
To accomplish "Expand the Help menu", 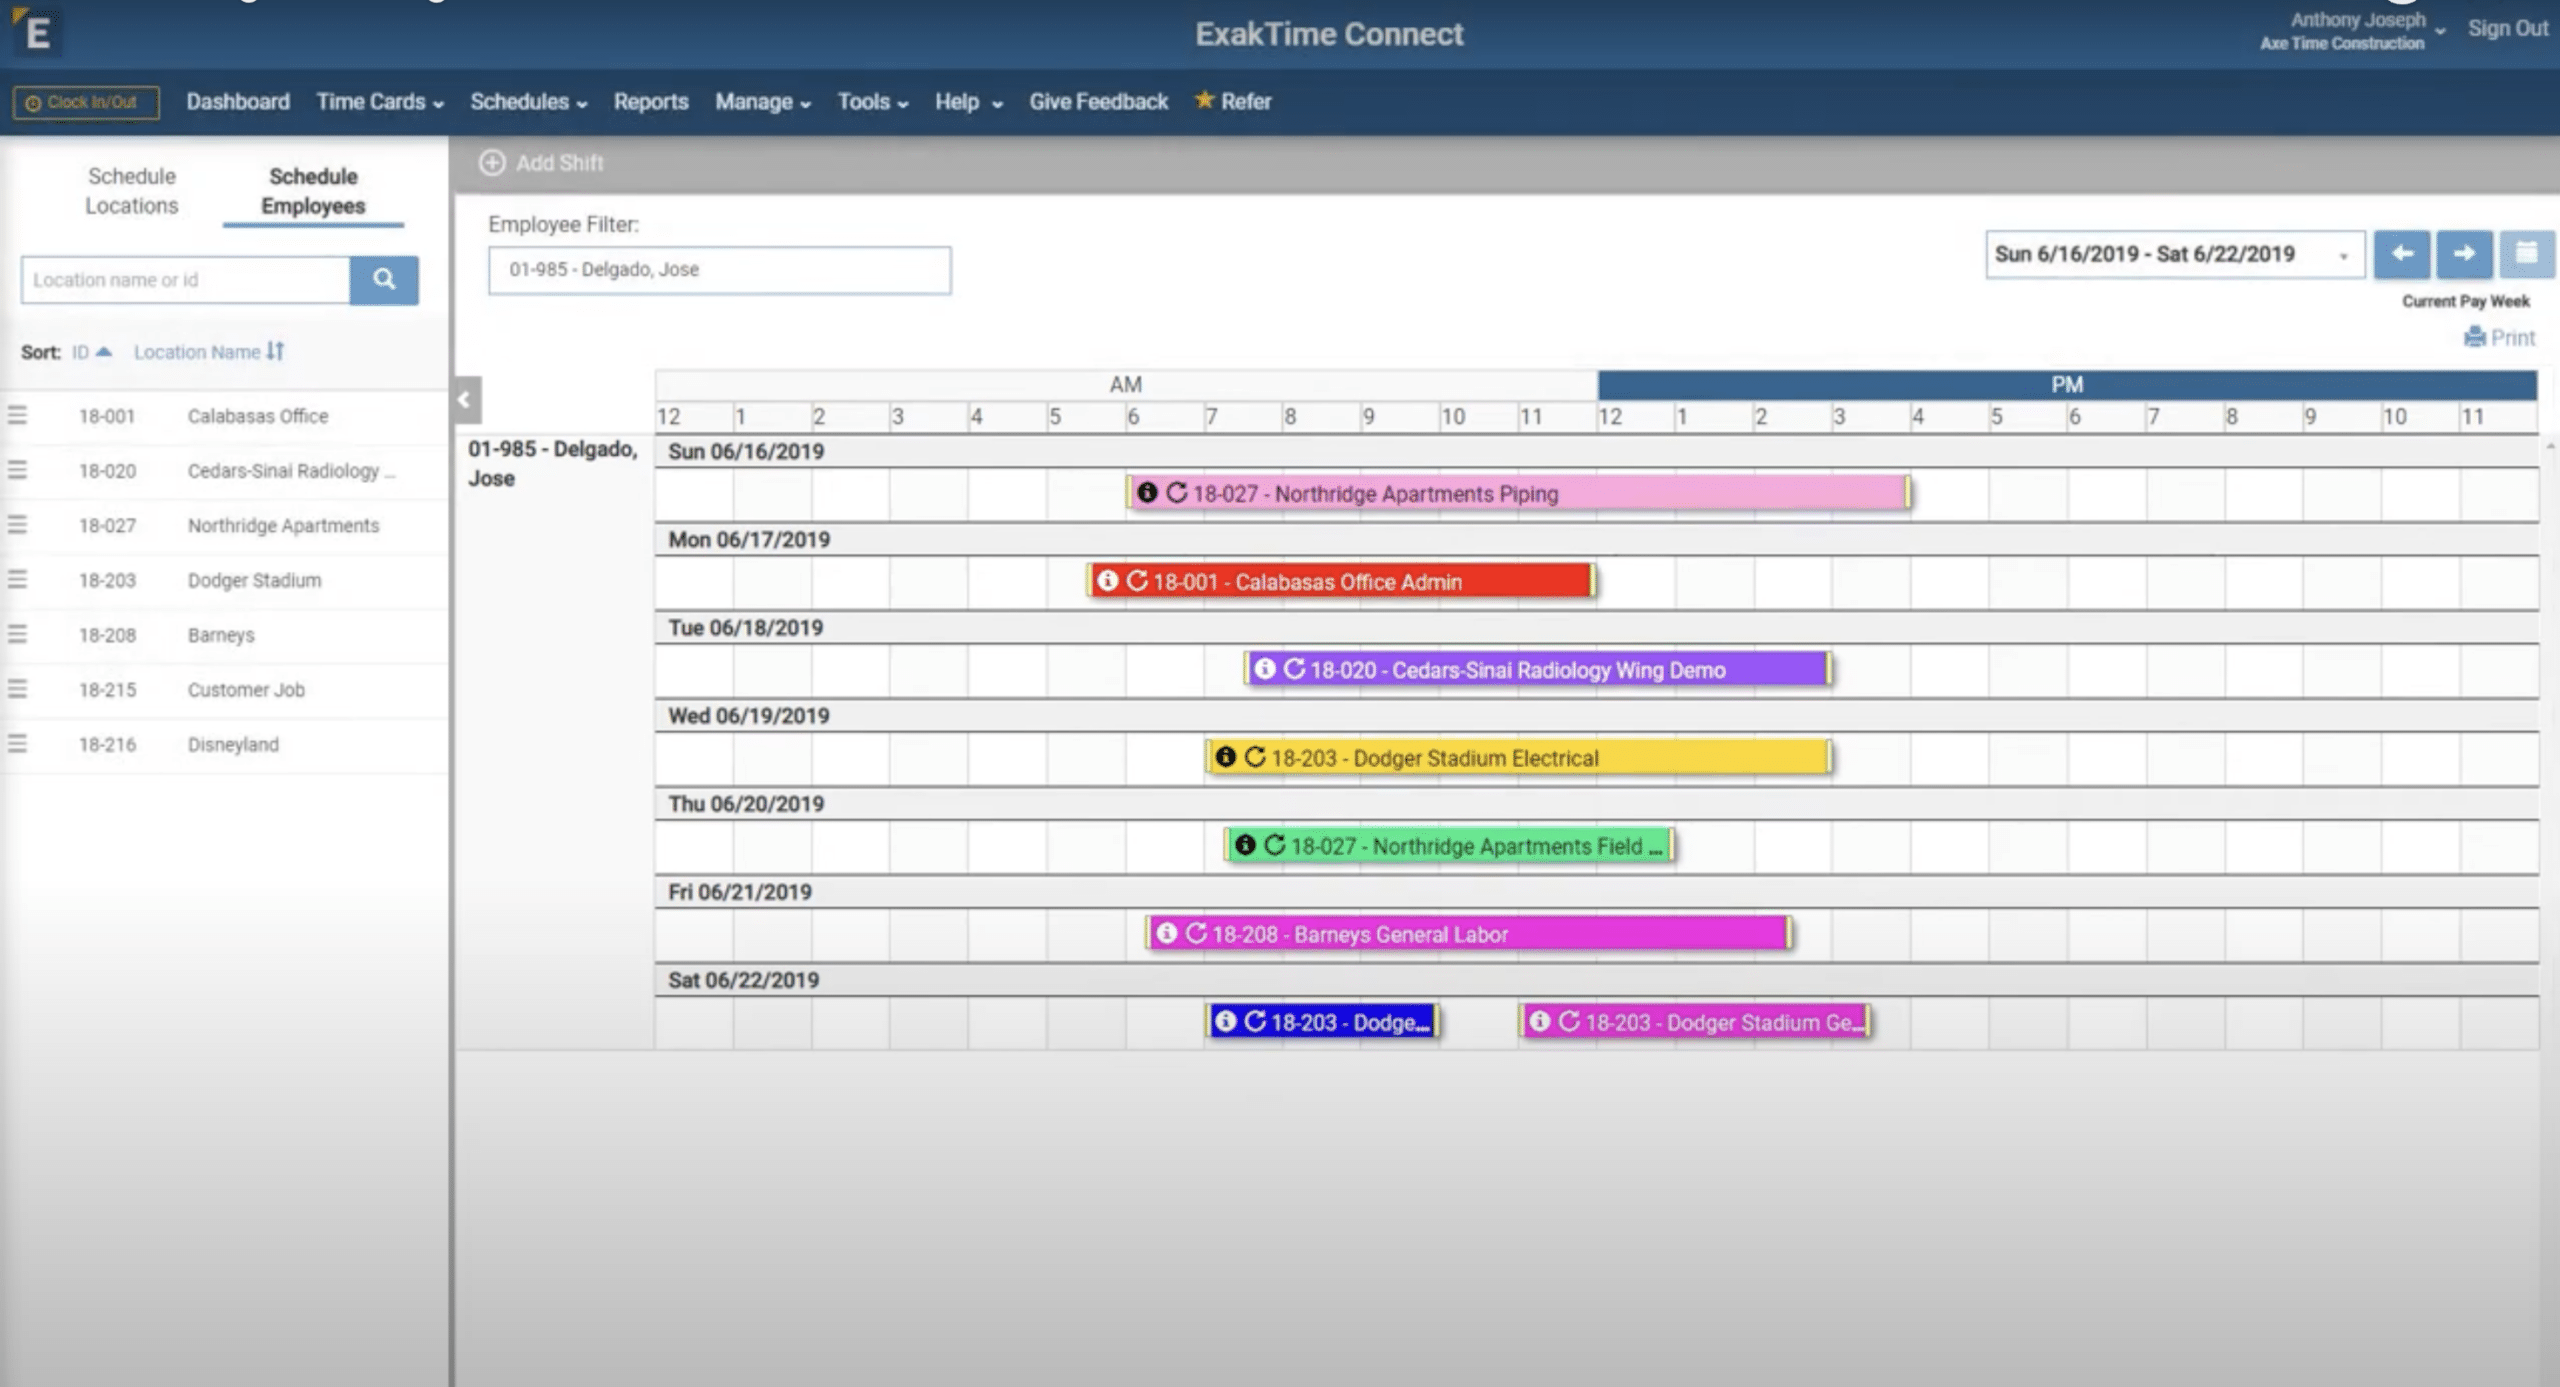I will coord(968,102).
